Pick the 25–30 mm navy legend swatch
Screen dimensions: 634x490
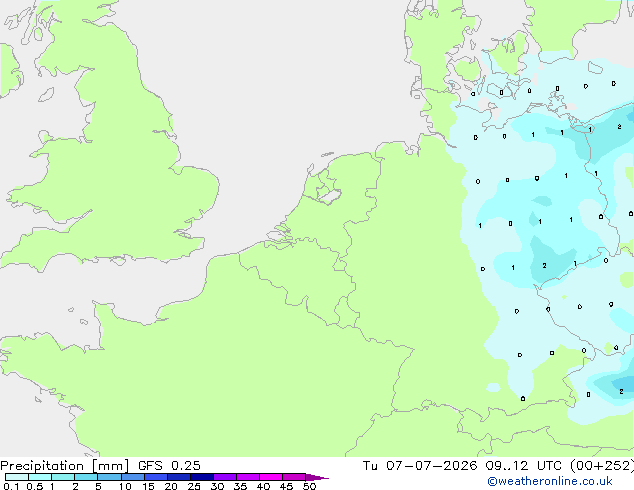point(201,477)
